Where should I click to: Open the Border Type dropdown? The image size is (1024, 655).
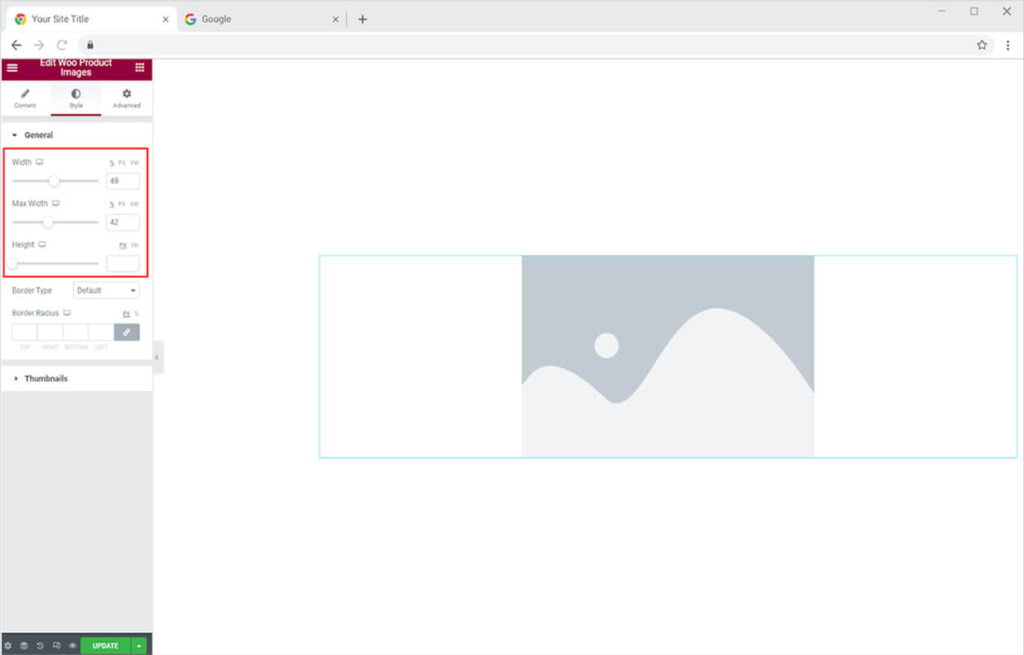(x=106, y=290)
